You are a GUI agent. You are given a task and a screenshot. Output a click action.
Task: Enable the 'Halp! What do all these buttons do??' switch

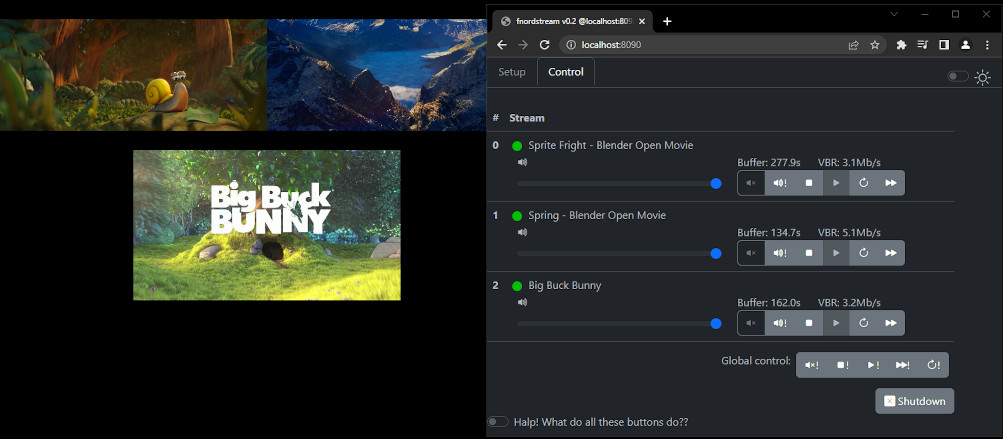tap(498, 422)
